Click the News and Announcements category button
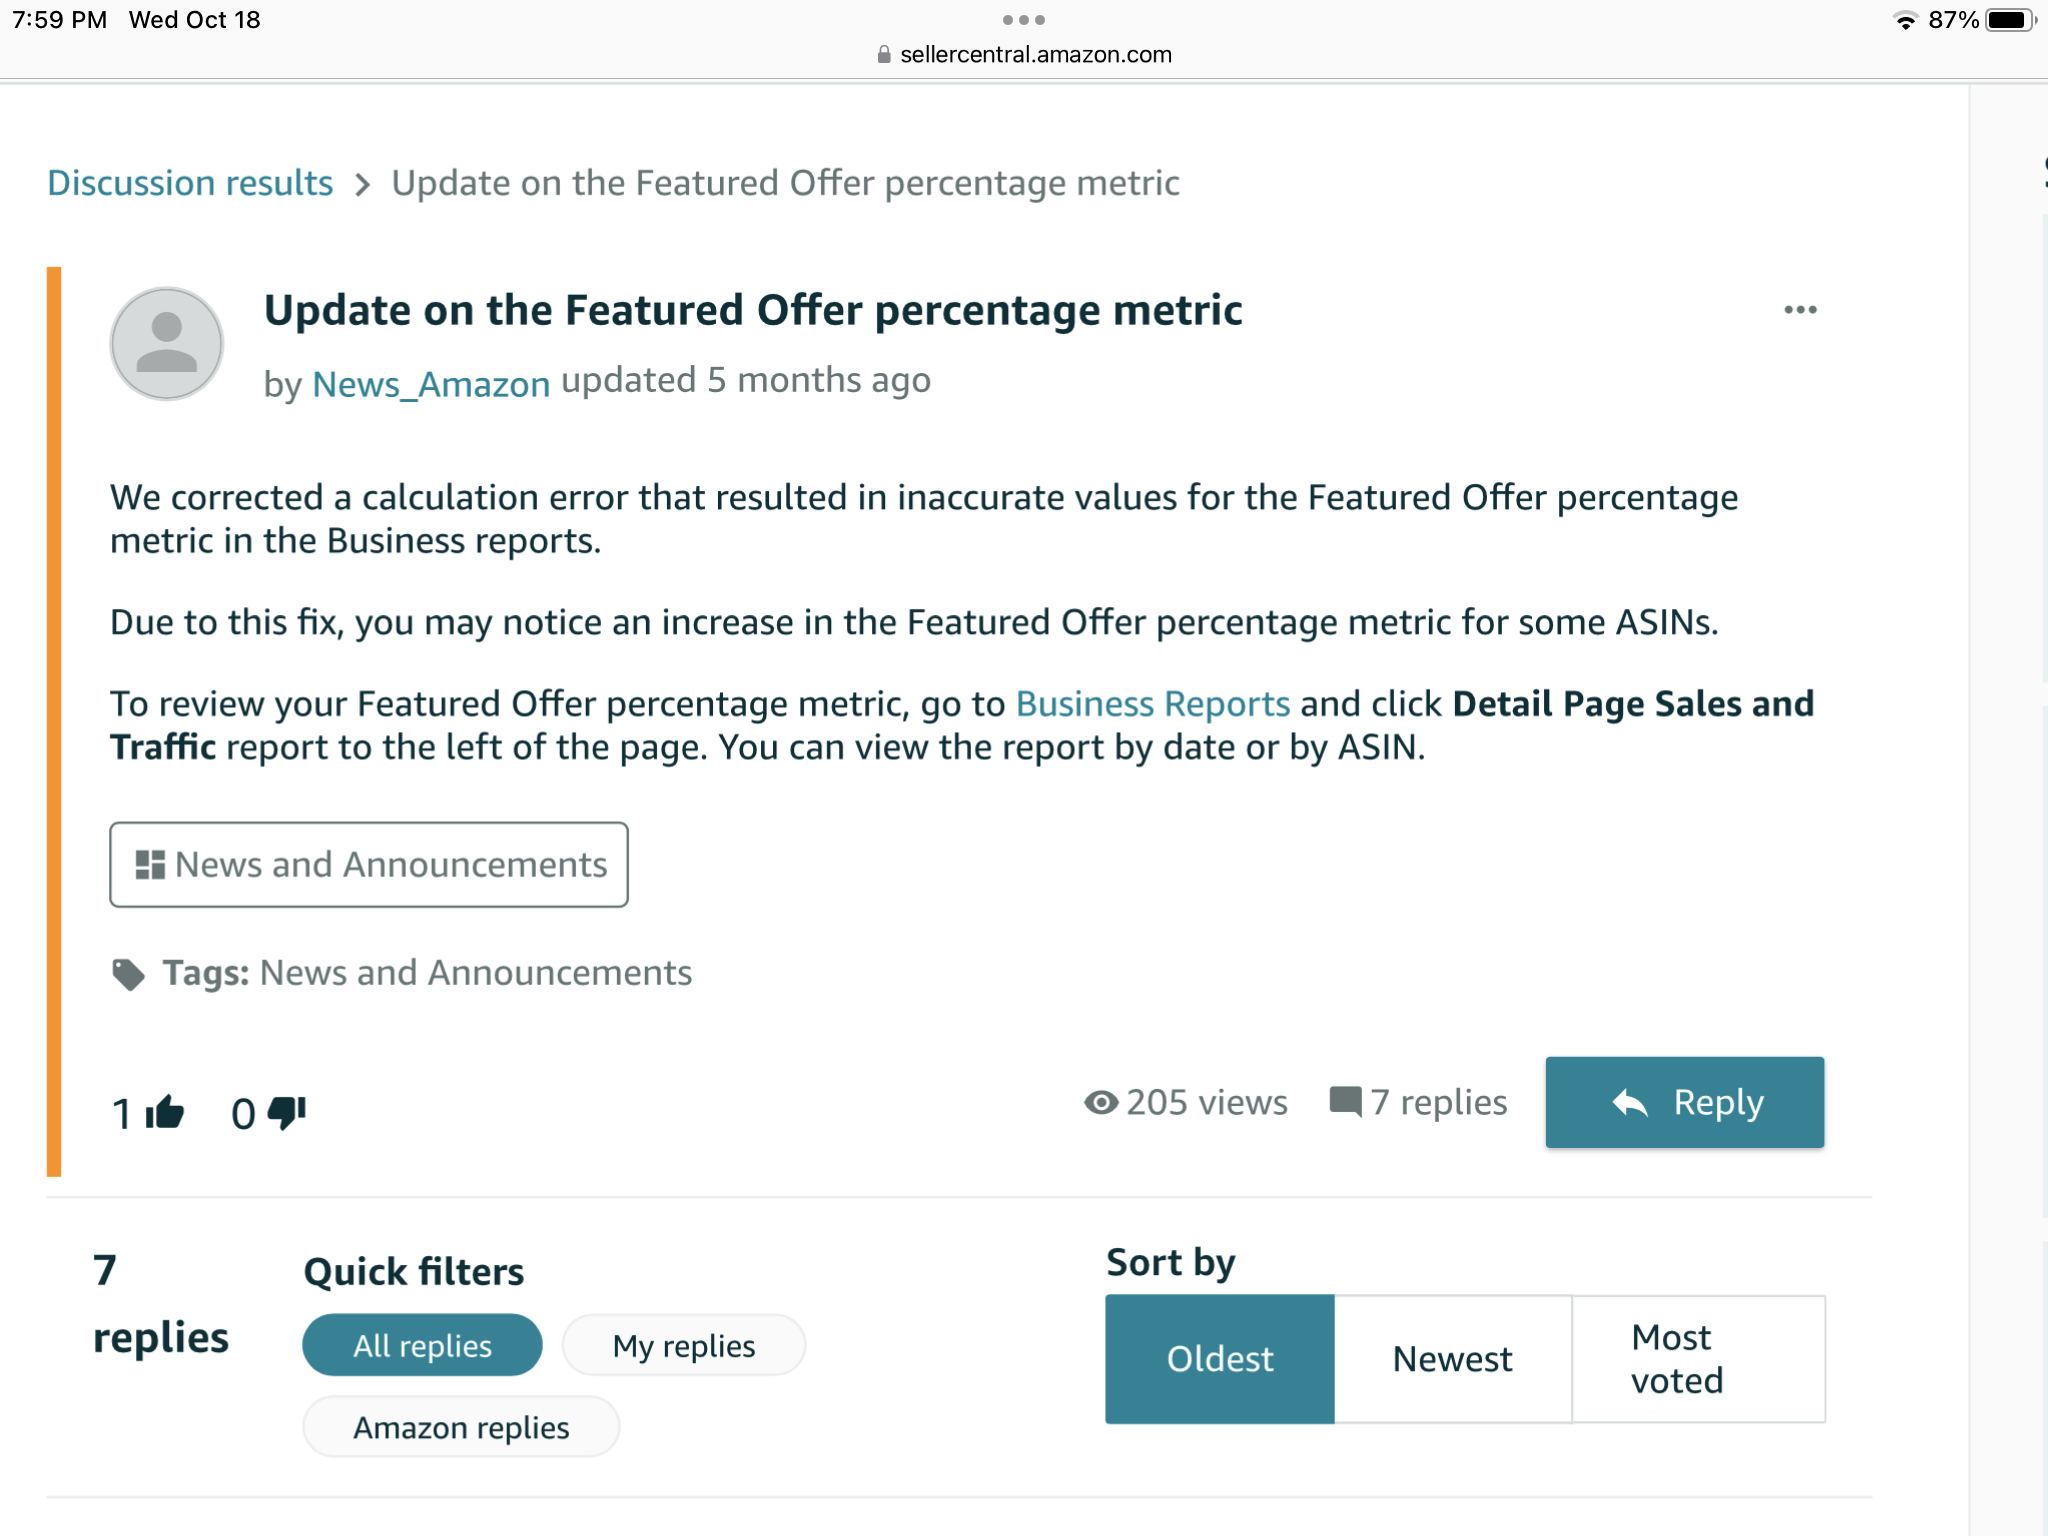Viewport: 2048px width, 1536px height. click(369, 865)
